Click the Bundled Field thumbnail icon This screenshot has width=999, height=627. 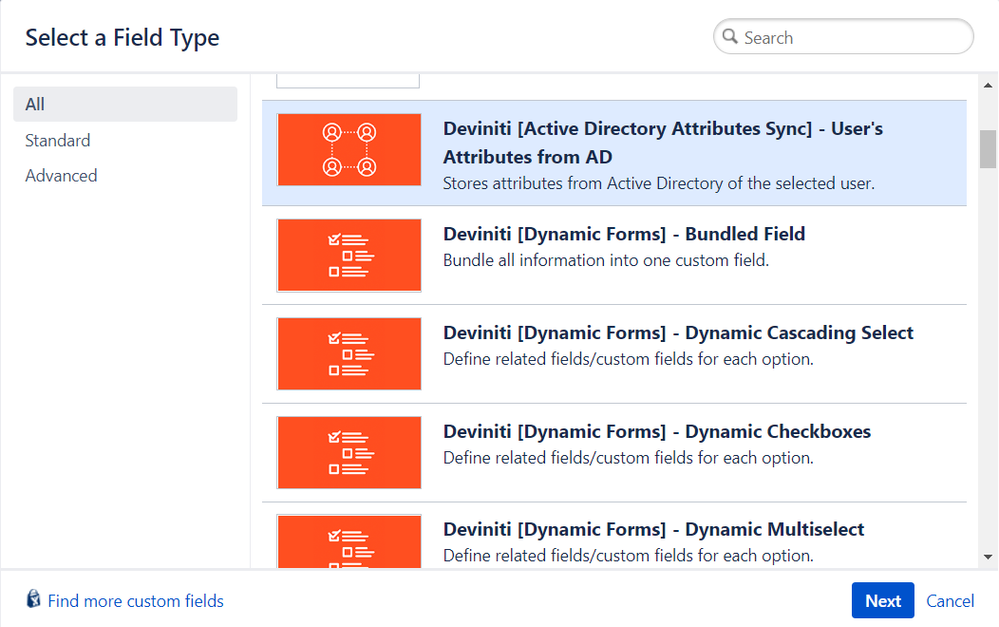click(x=348, y=254)
